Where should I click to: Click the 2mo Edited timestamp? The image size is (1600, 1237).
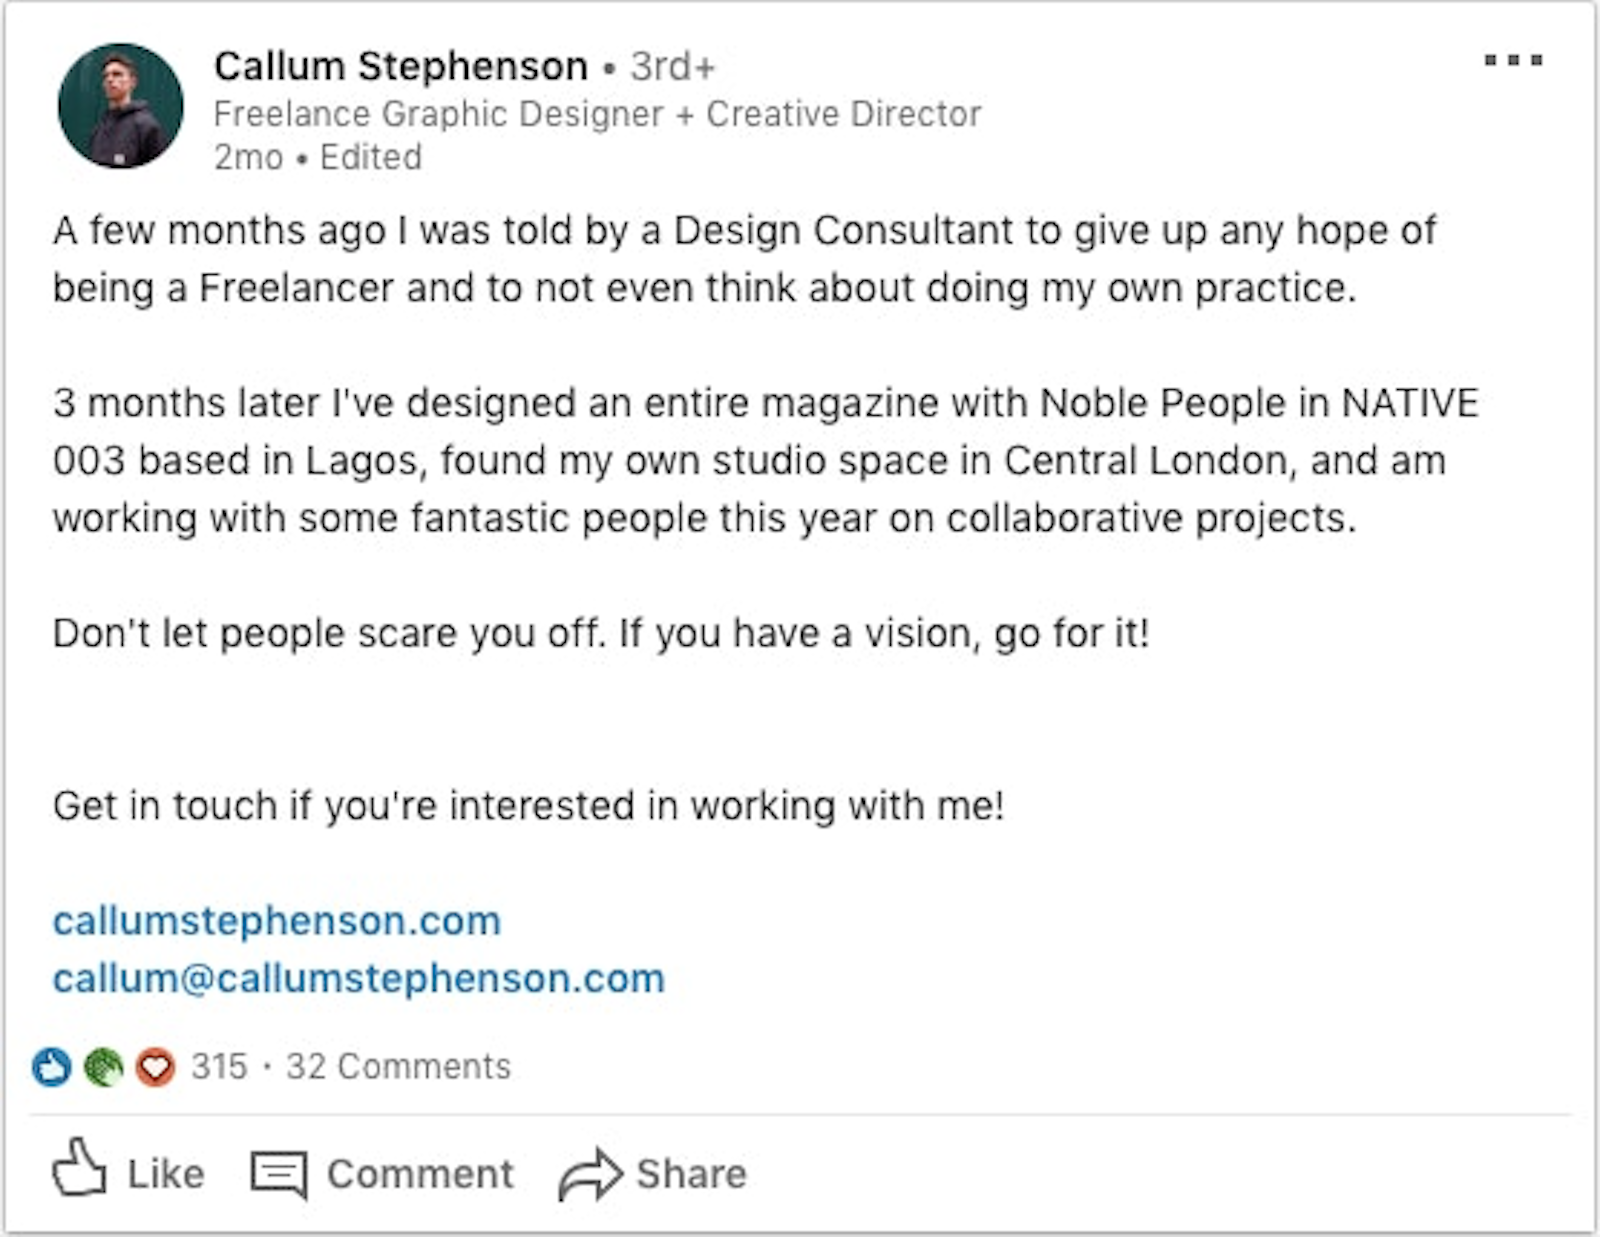coord(318,158)
